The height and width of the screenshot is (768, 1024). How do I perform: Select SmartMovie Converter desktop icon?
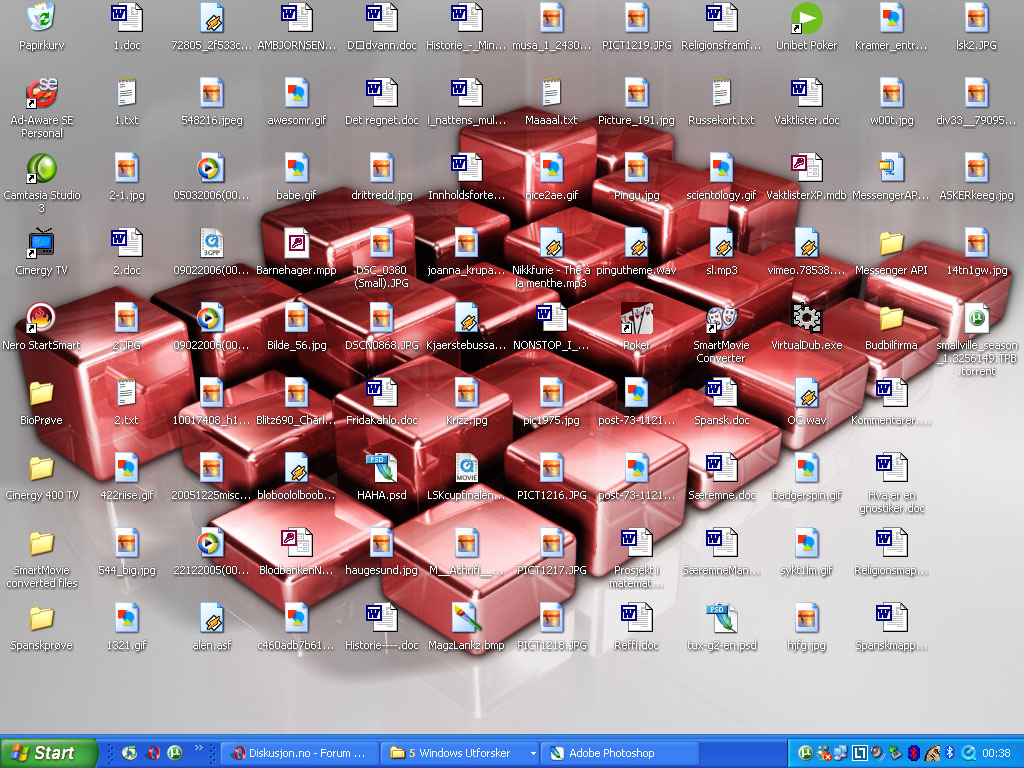[721, 318]
